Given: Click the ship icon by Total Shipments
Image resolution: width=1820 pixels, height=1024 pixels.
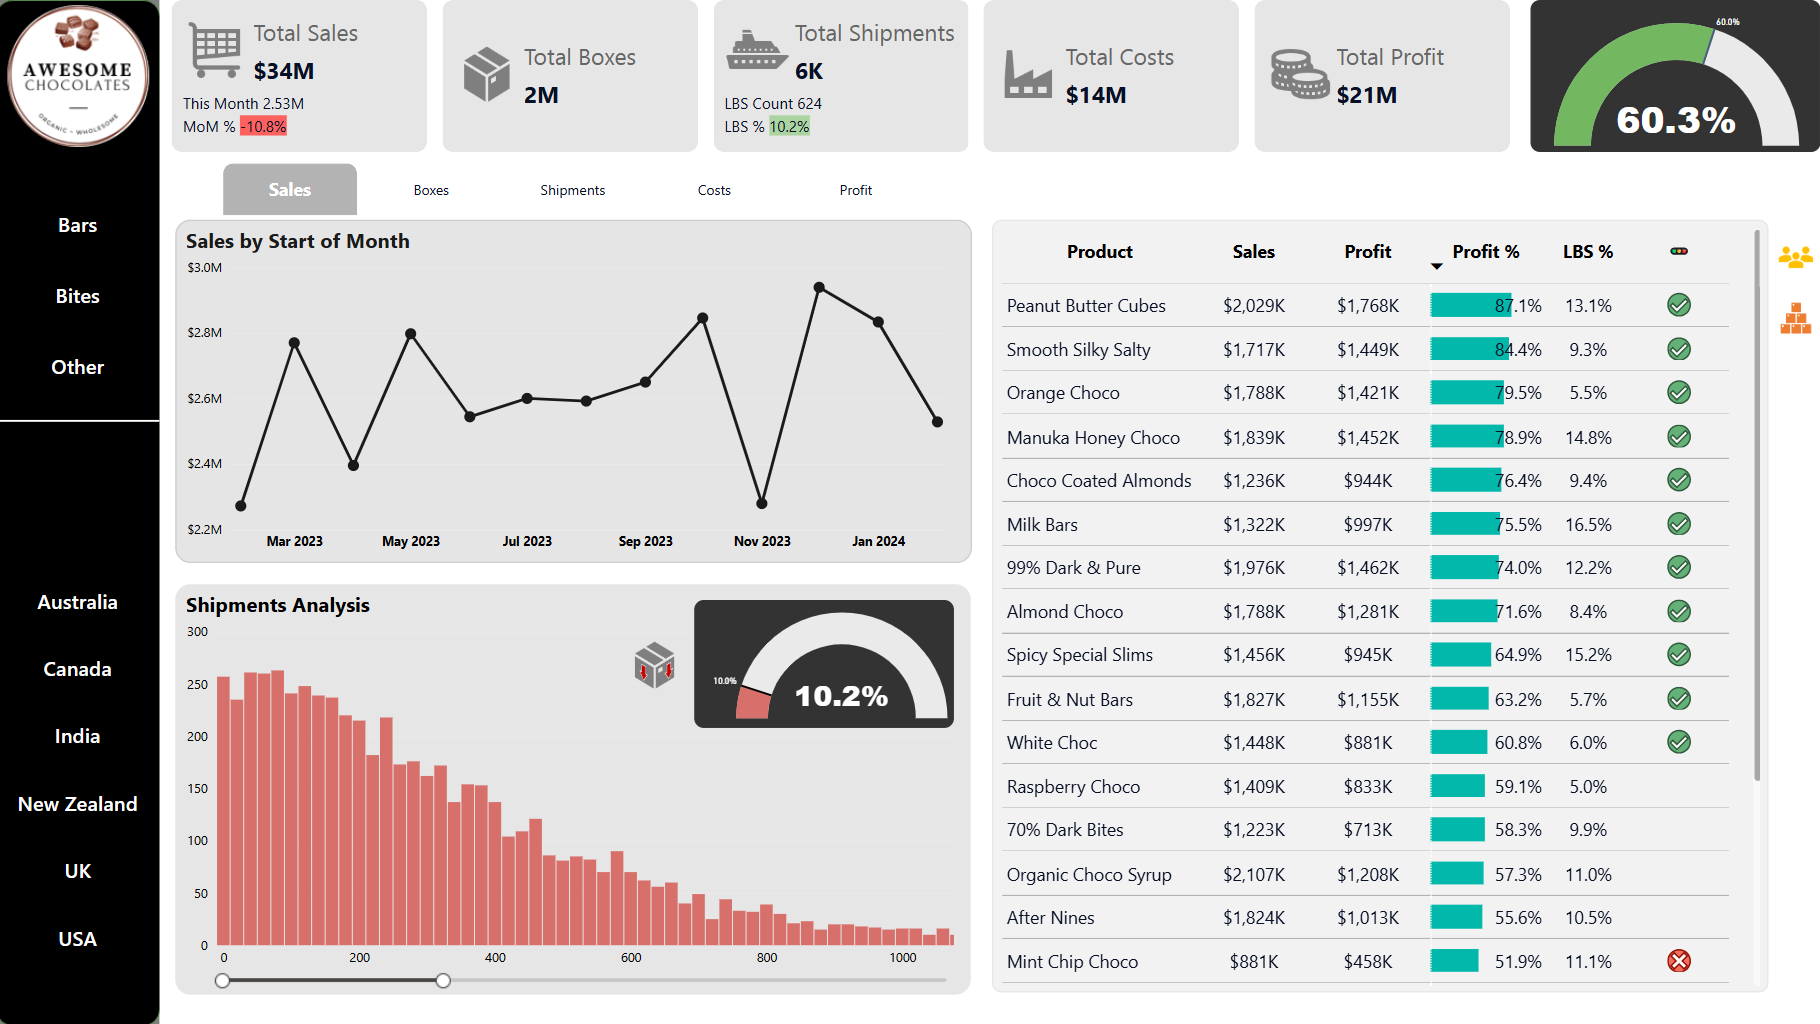Looking at the screenshot, I should point(757,50).
